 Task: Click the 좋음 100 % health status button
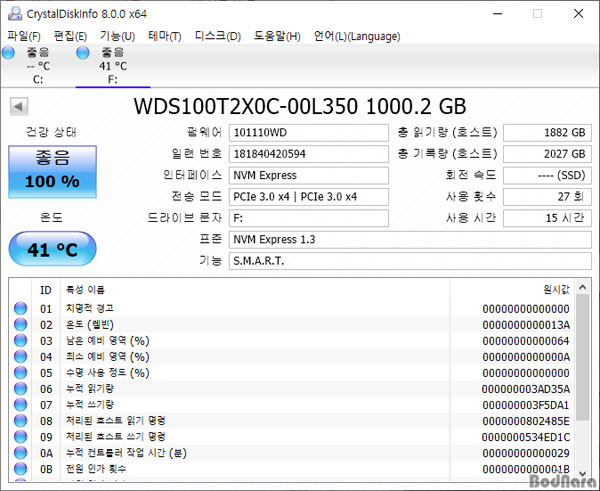(52, 171)
